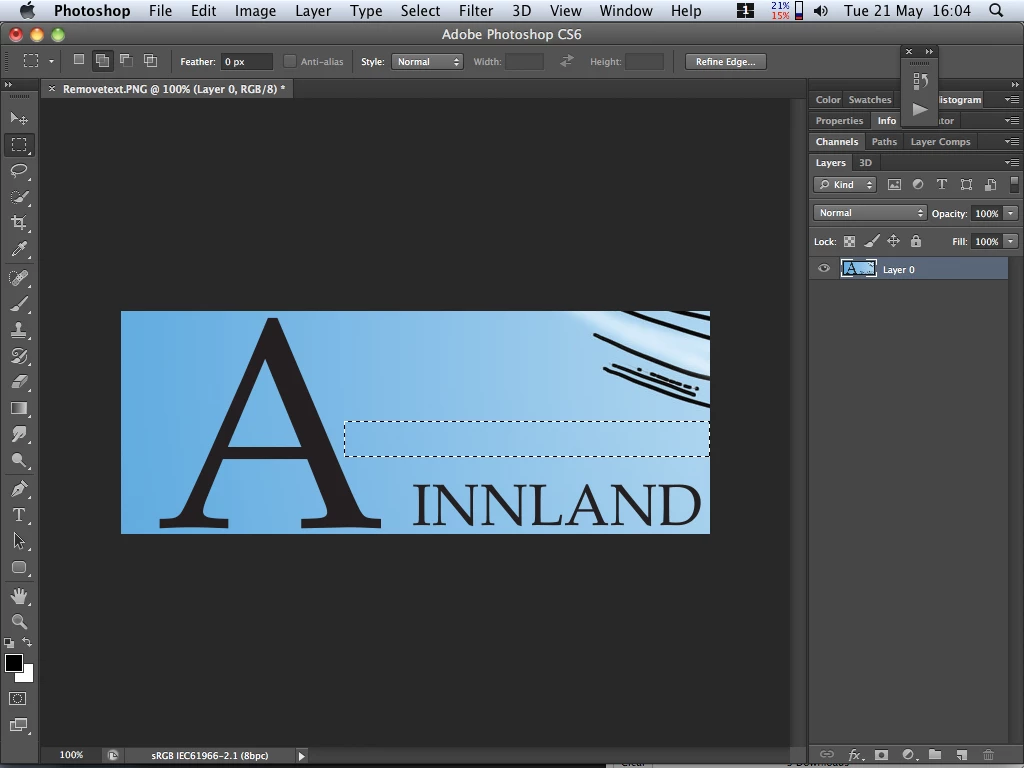
Task: Select the History Brush tool
Action: click(19, 356)
